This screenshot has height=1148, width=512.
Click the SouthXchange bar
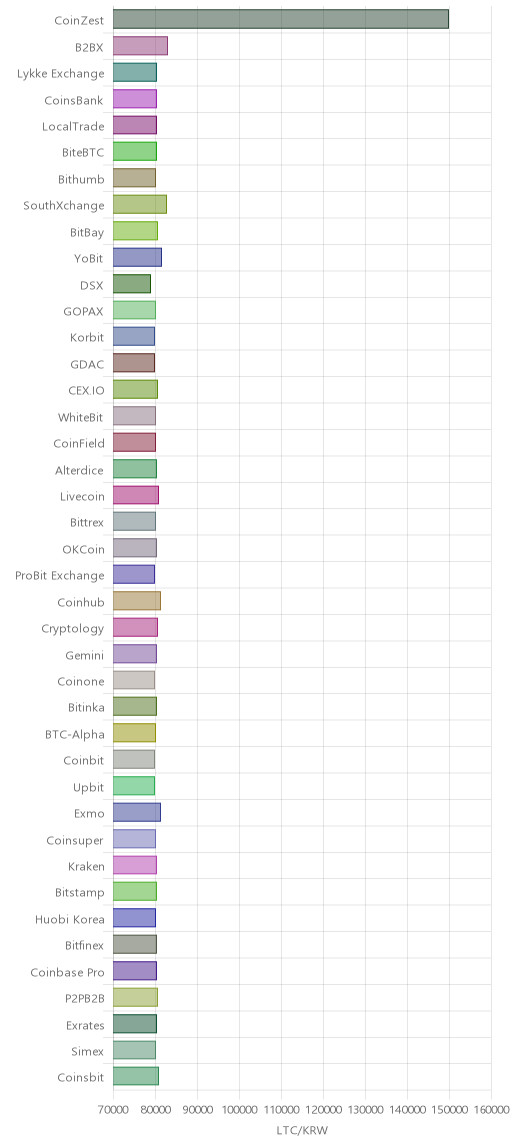[x=140, y=205]
